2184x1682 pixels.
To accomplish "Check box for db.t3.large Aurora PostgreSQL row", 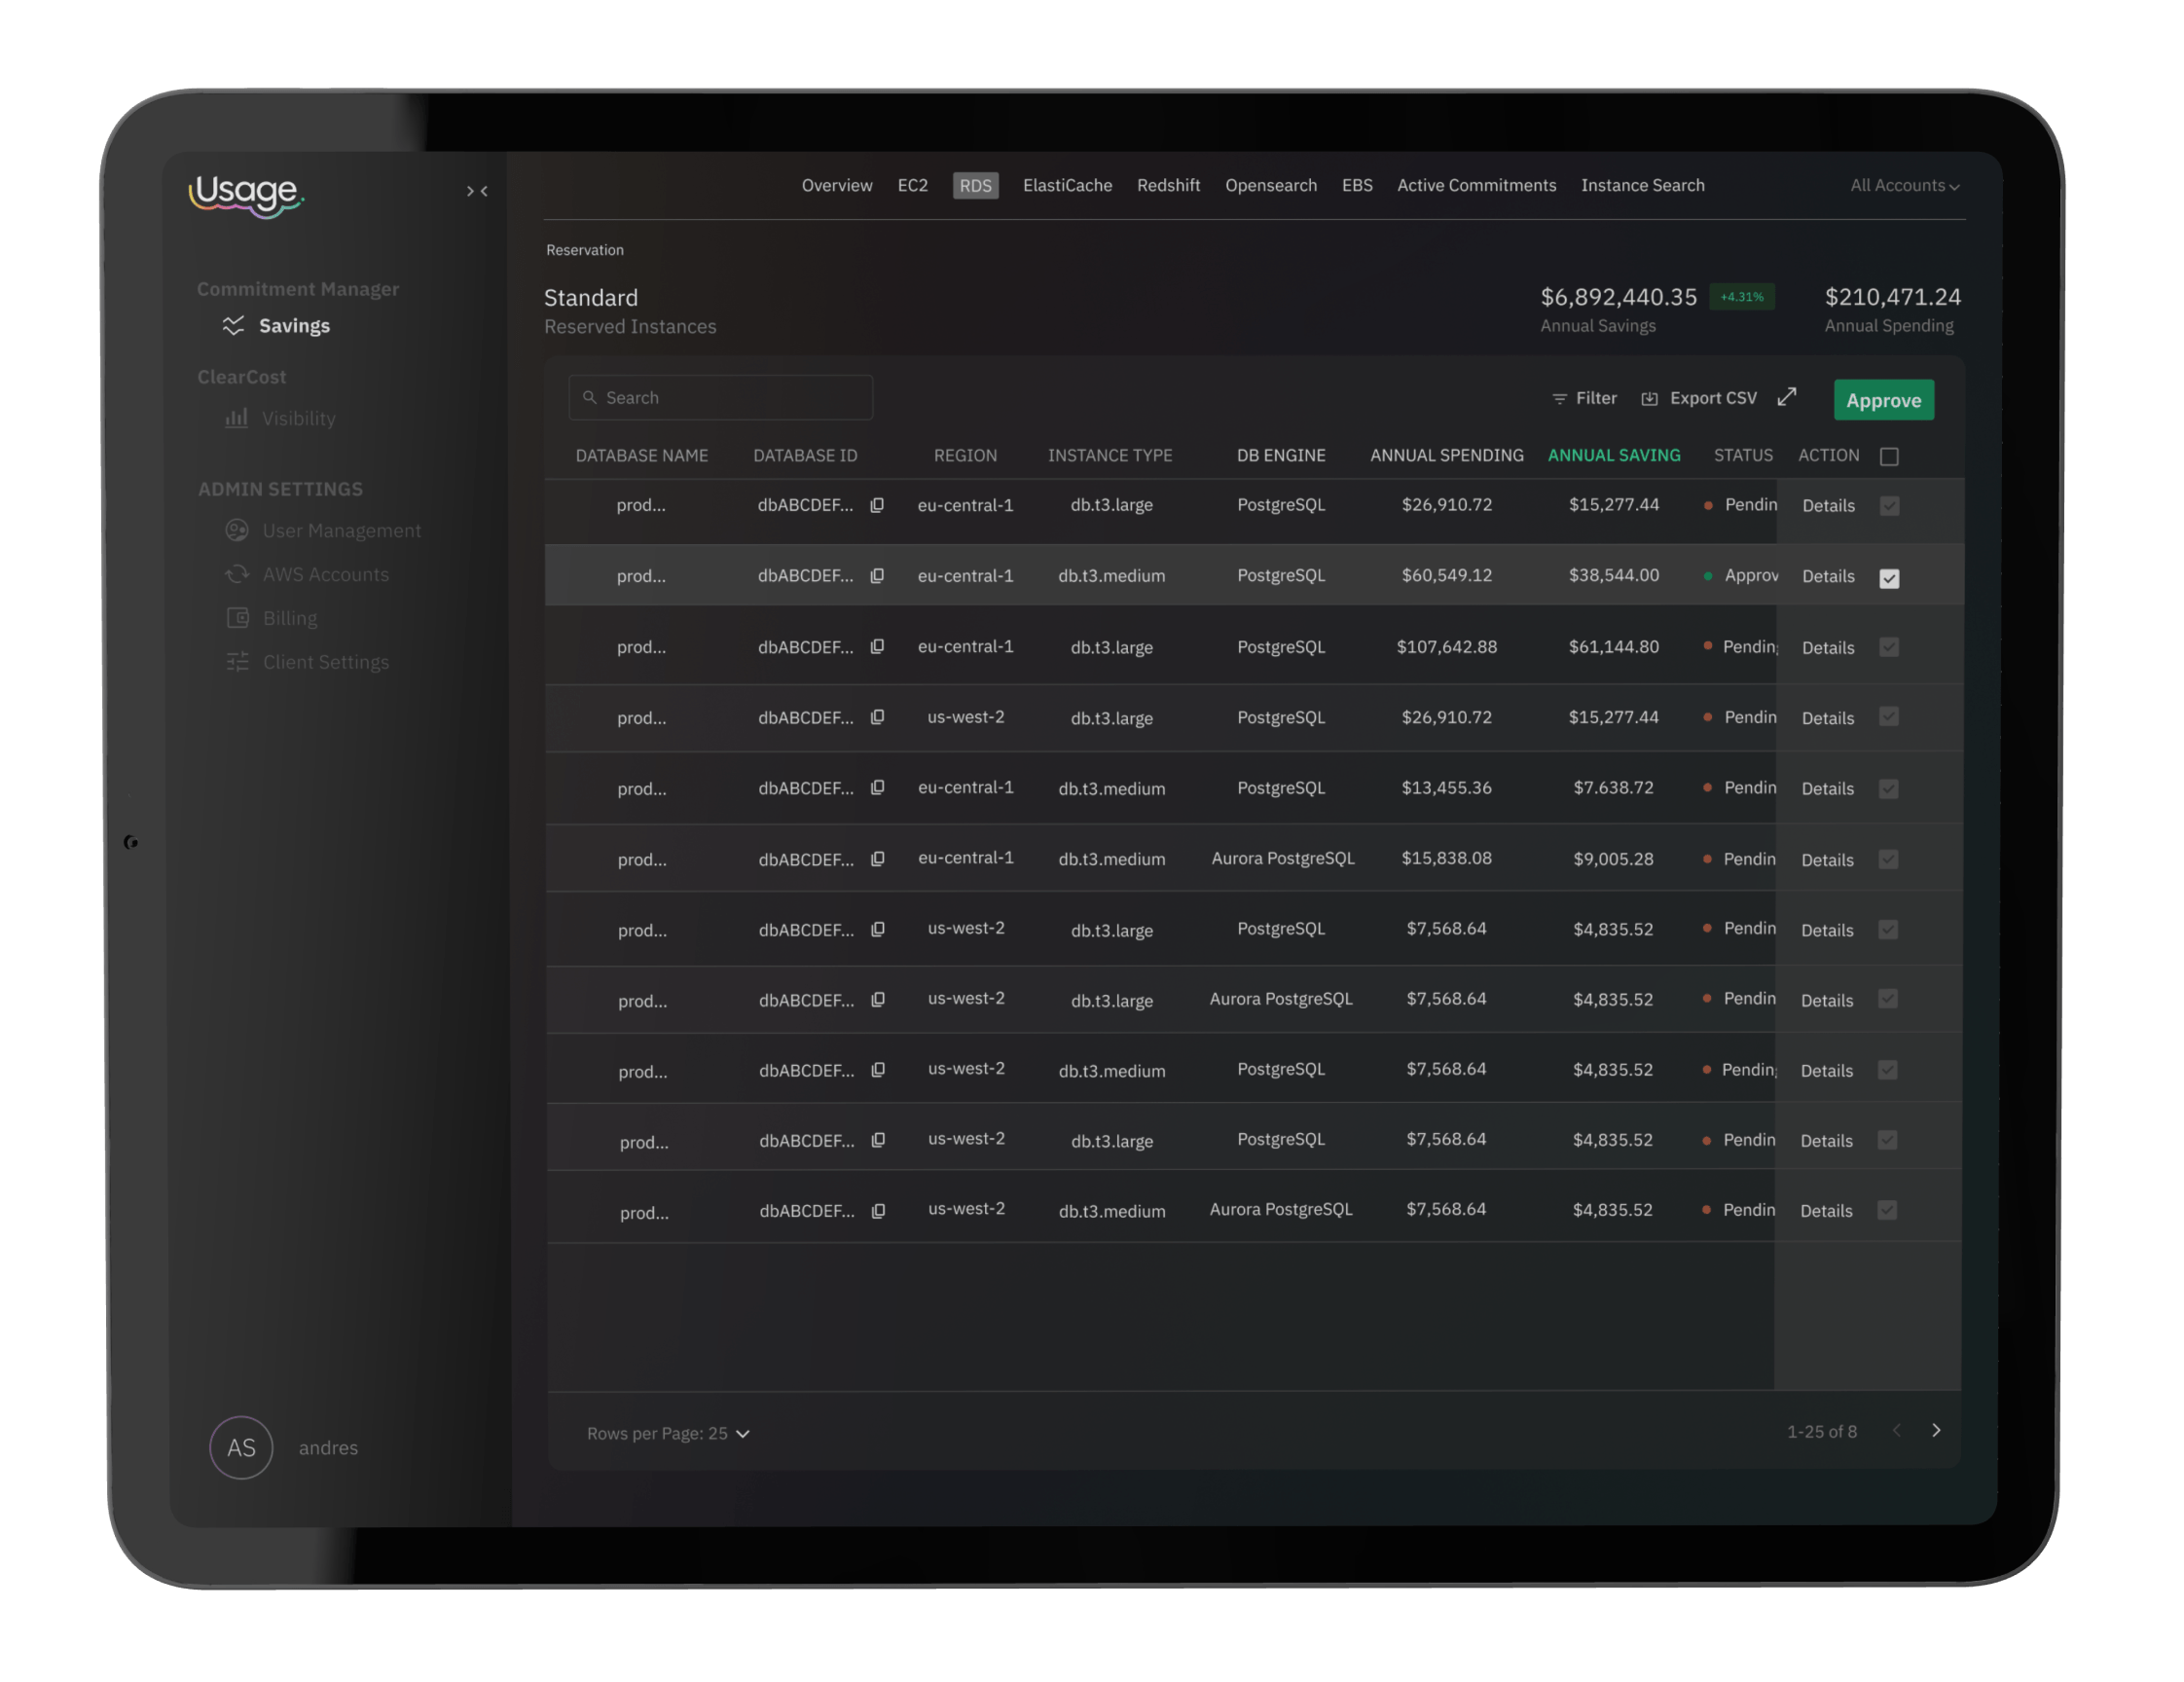I will 1888,999.
